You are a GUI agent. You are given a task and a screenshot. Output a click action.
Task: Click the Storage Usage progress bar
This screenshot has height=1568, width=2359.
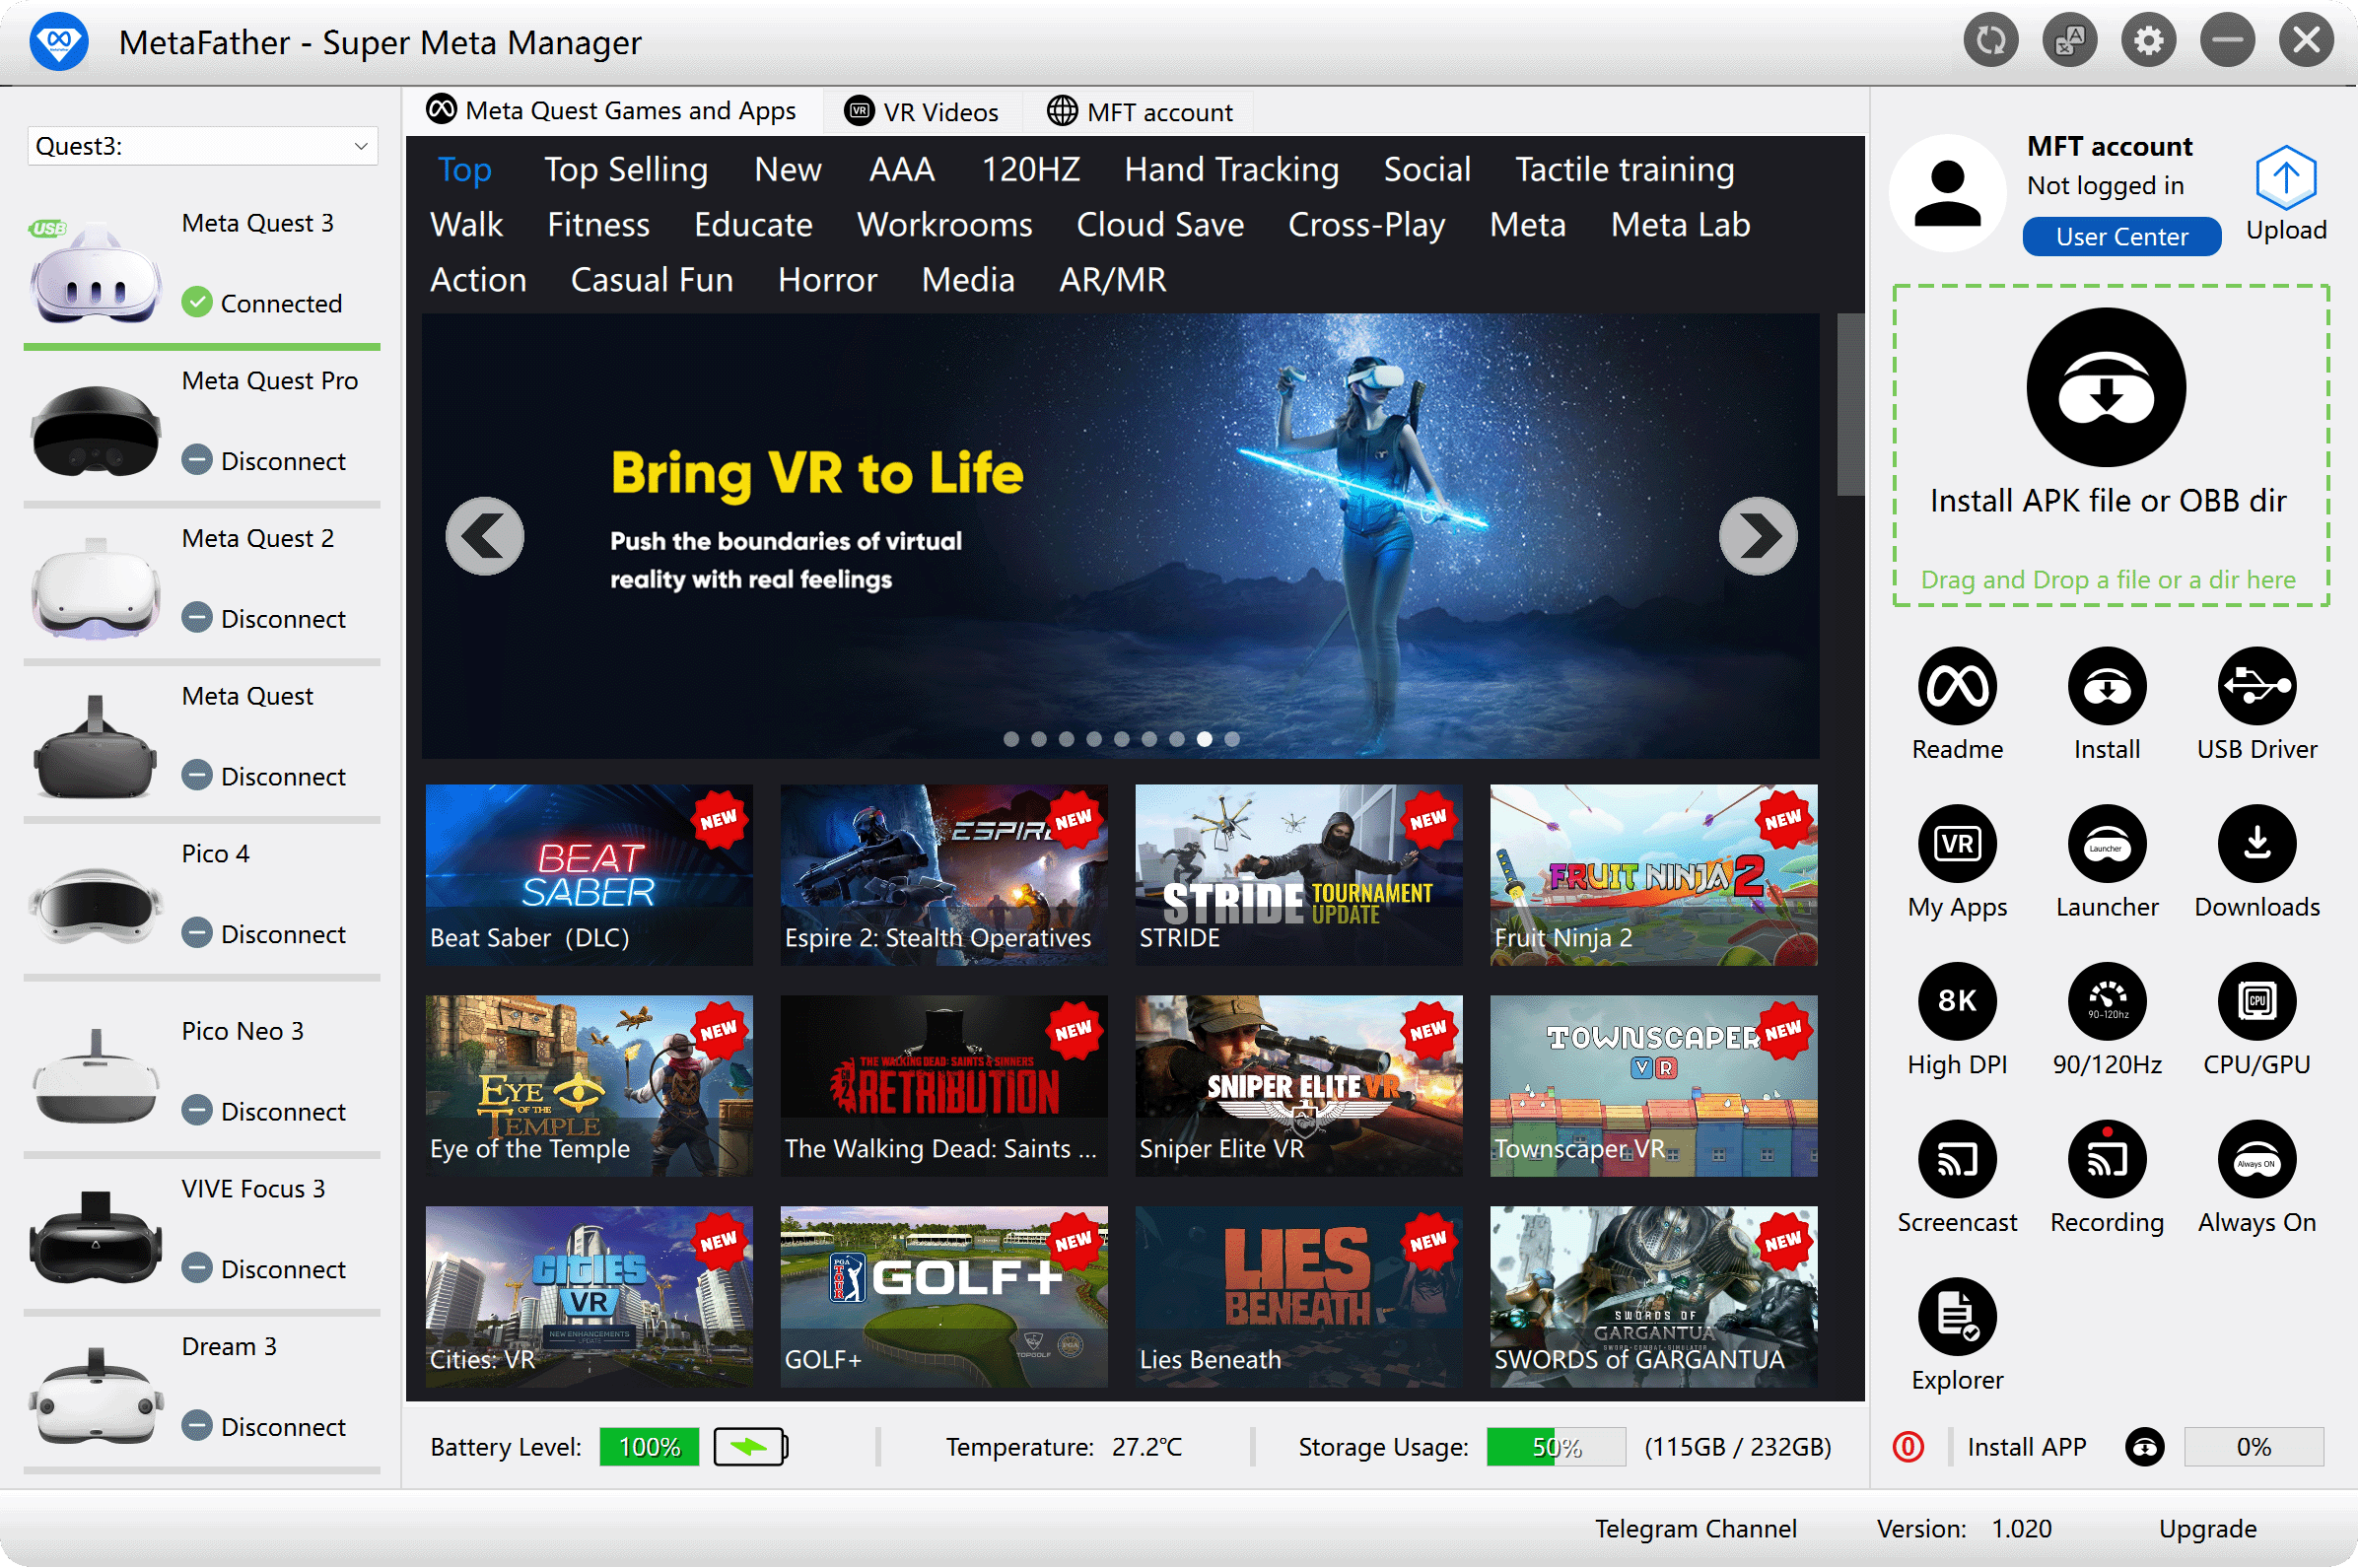pos(1555,1447)
